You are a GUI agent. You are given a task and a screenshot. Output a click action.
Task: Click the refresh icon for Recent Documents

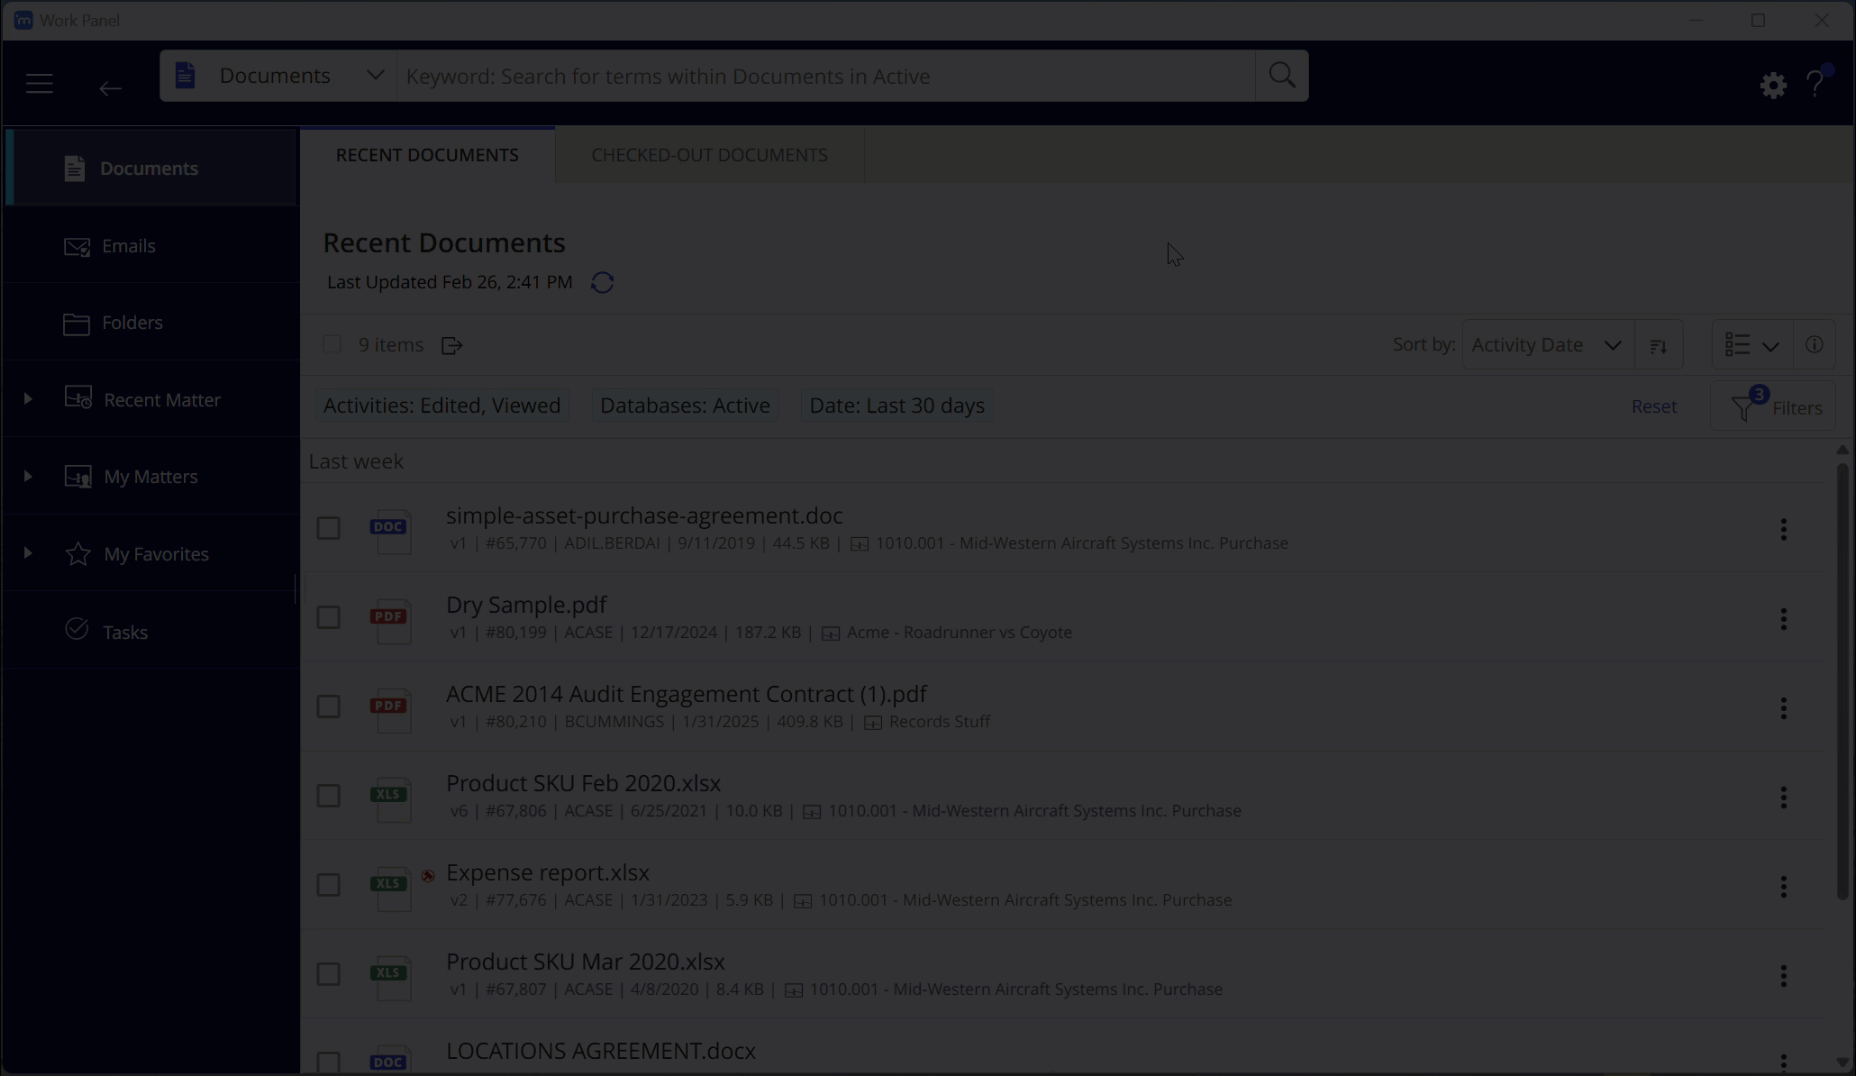(602, 282)
